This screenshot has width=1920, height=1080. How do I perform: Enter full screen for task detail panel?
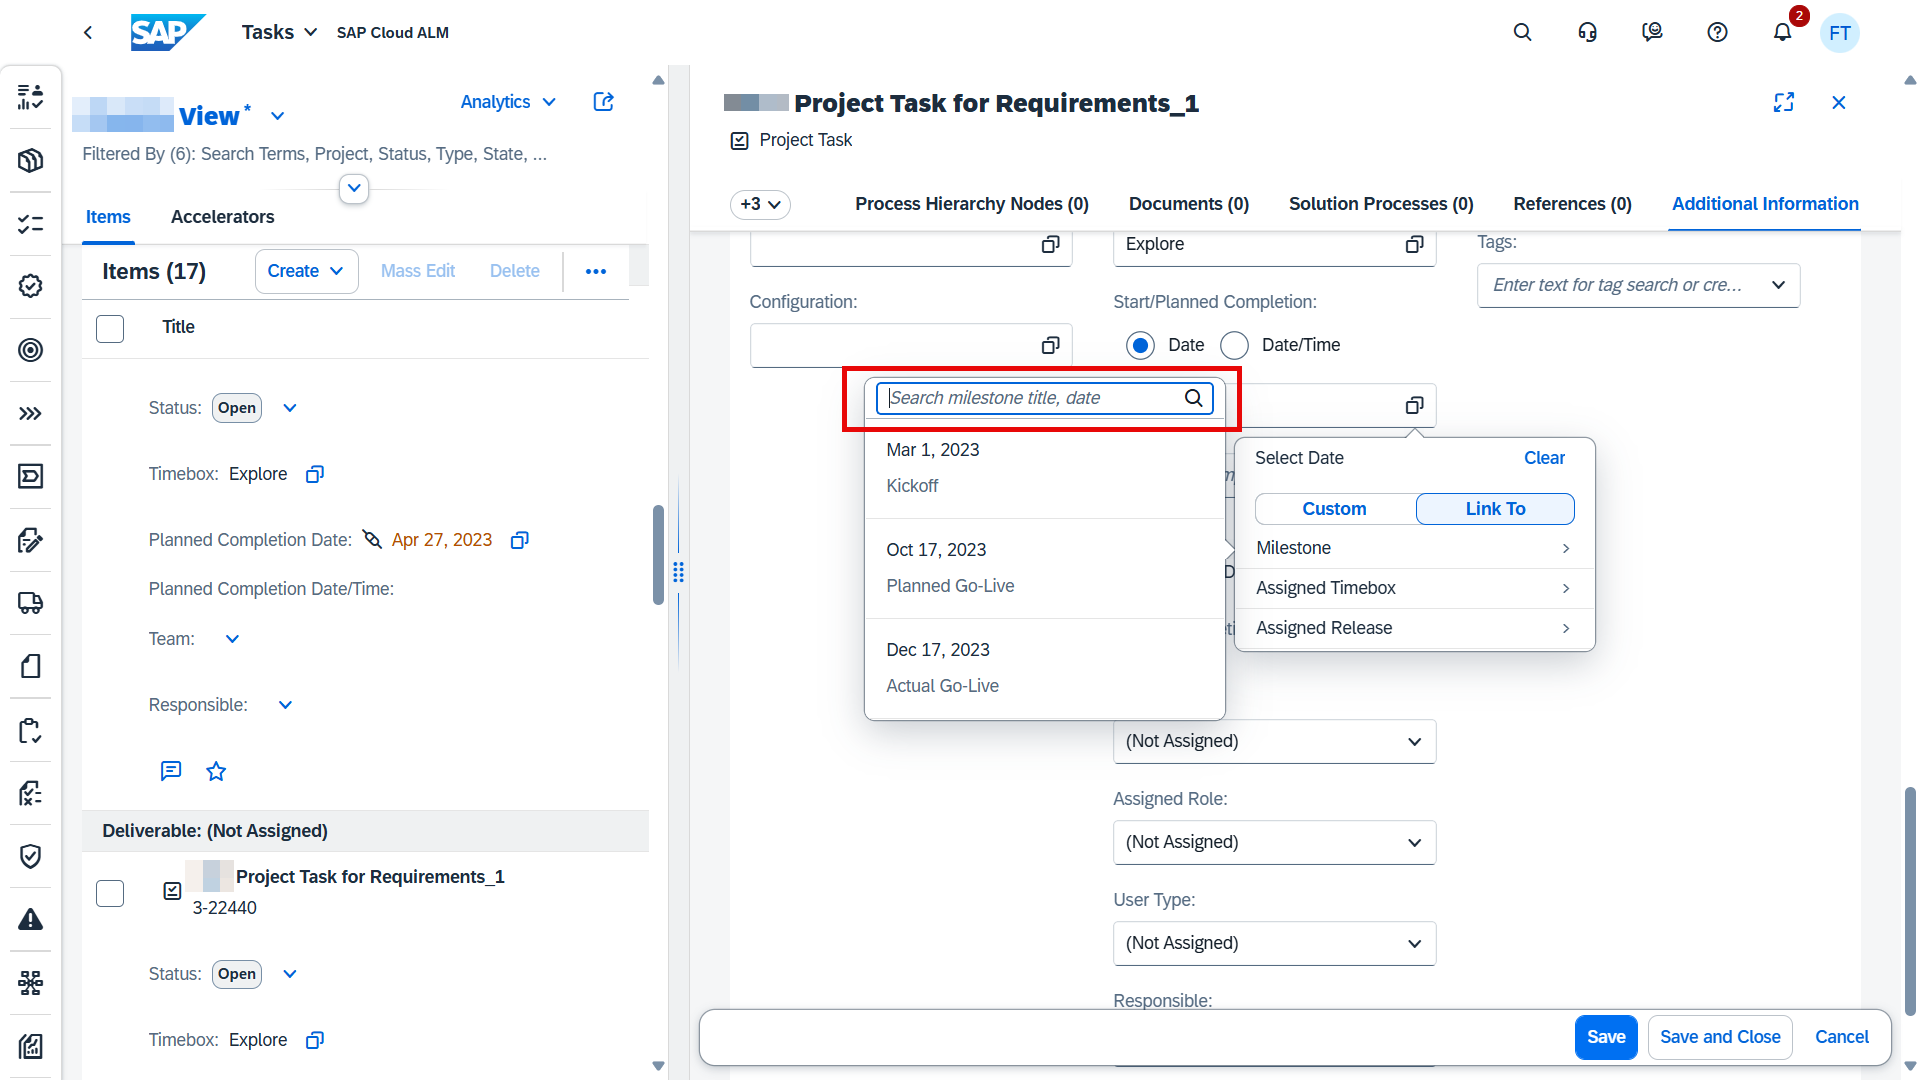click(x=1783, y=103)
